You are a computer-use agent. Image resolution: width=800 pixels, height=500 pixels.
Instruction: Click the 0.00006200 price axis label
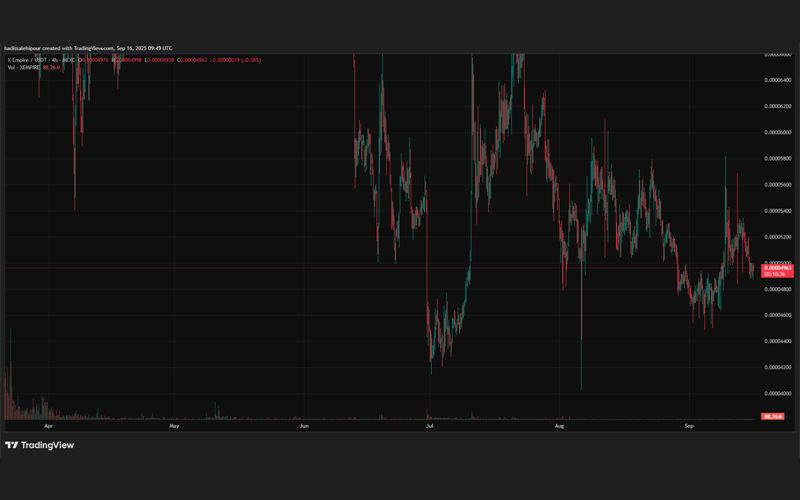[x=778, y=106]
